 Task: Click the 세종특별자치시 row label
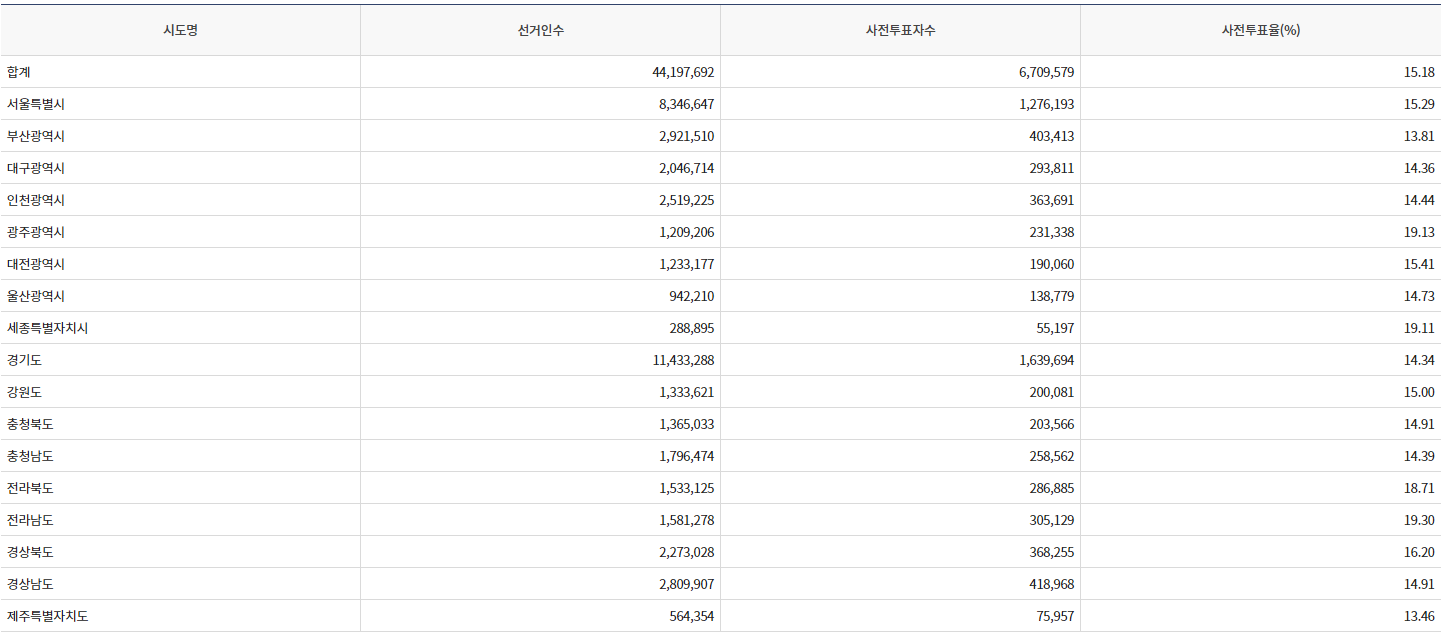(x=47, y=328)
